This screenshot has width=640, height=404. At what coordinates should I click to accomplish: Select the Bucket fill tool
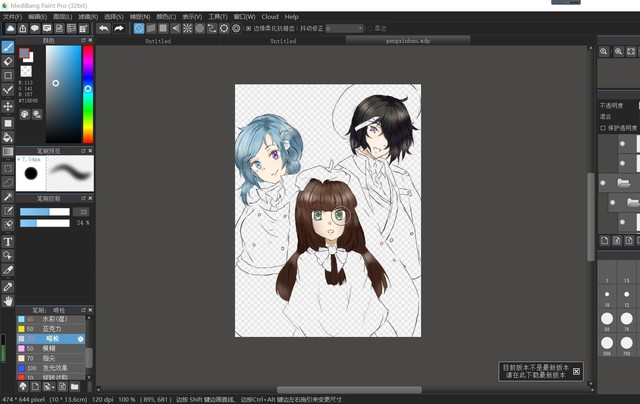point(8,137)
